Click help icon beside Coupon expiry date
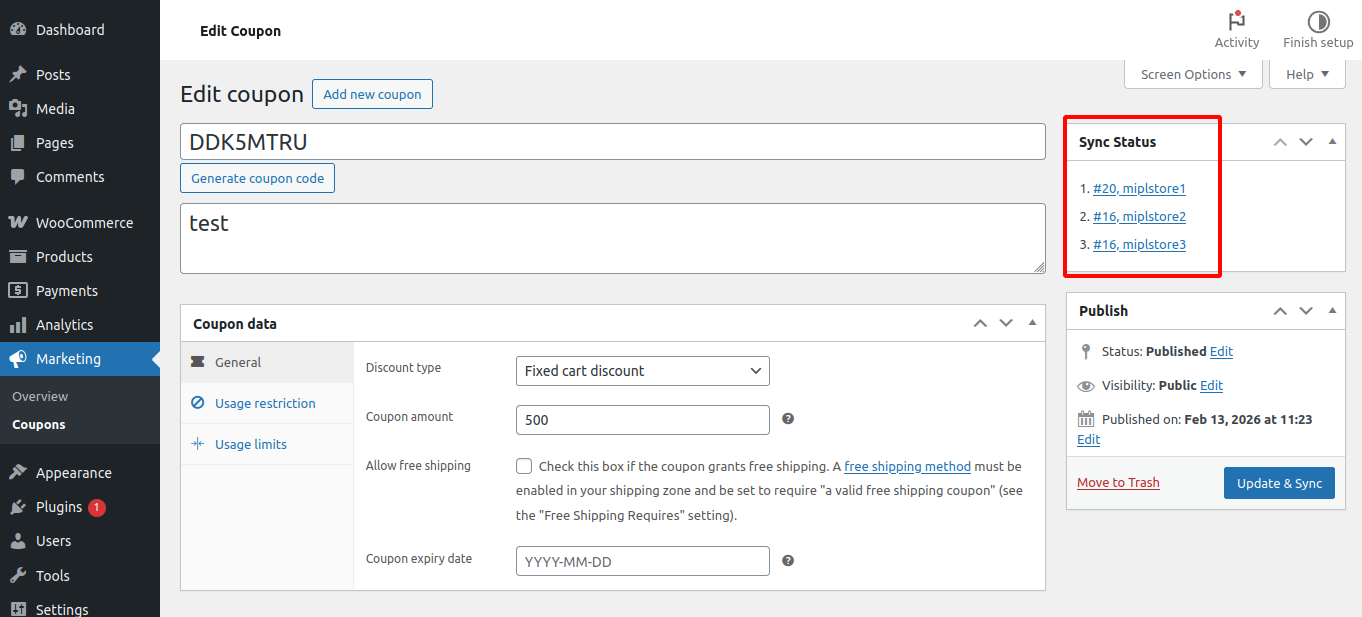Viewport: 1362px width, 617px height. coord(788,561)
